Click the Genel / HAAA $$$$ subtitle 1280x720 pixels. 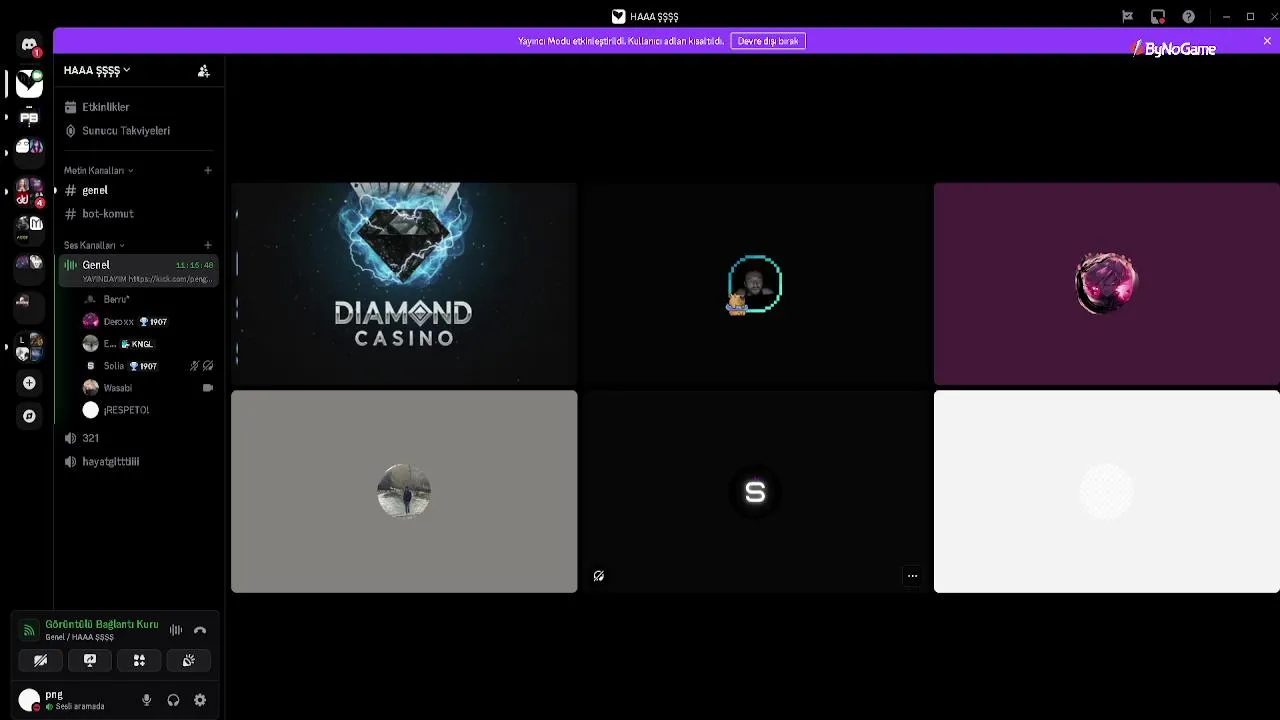click(79, 637)
